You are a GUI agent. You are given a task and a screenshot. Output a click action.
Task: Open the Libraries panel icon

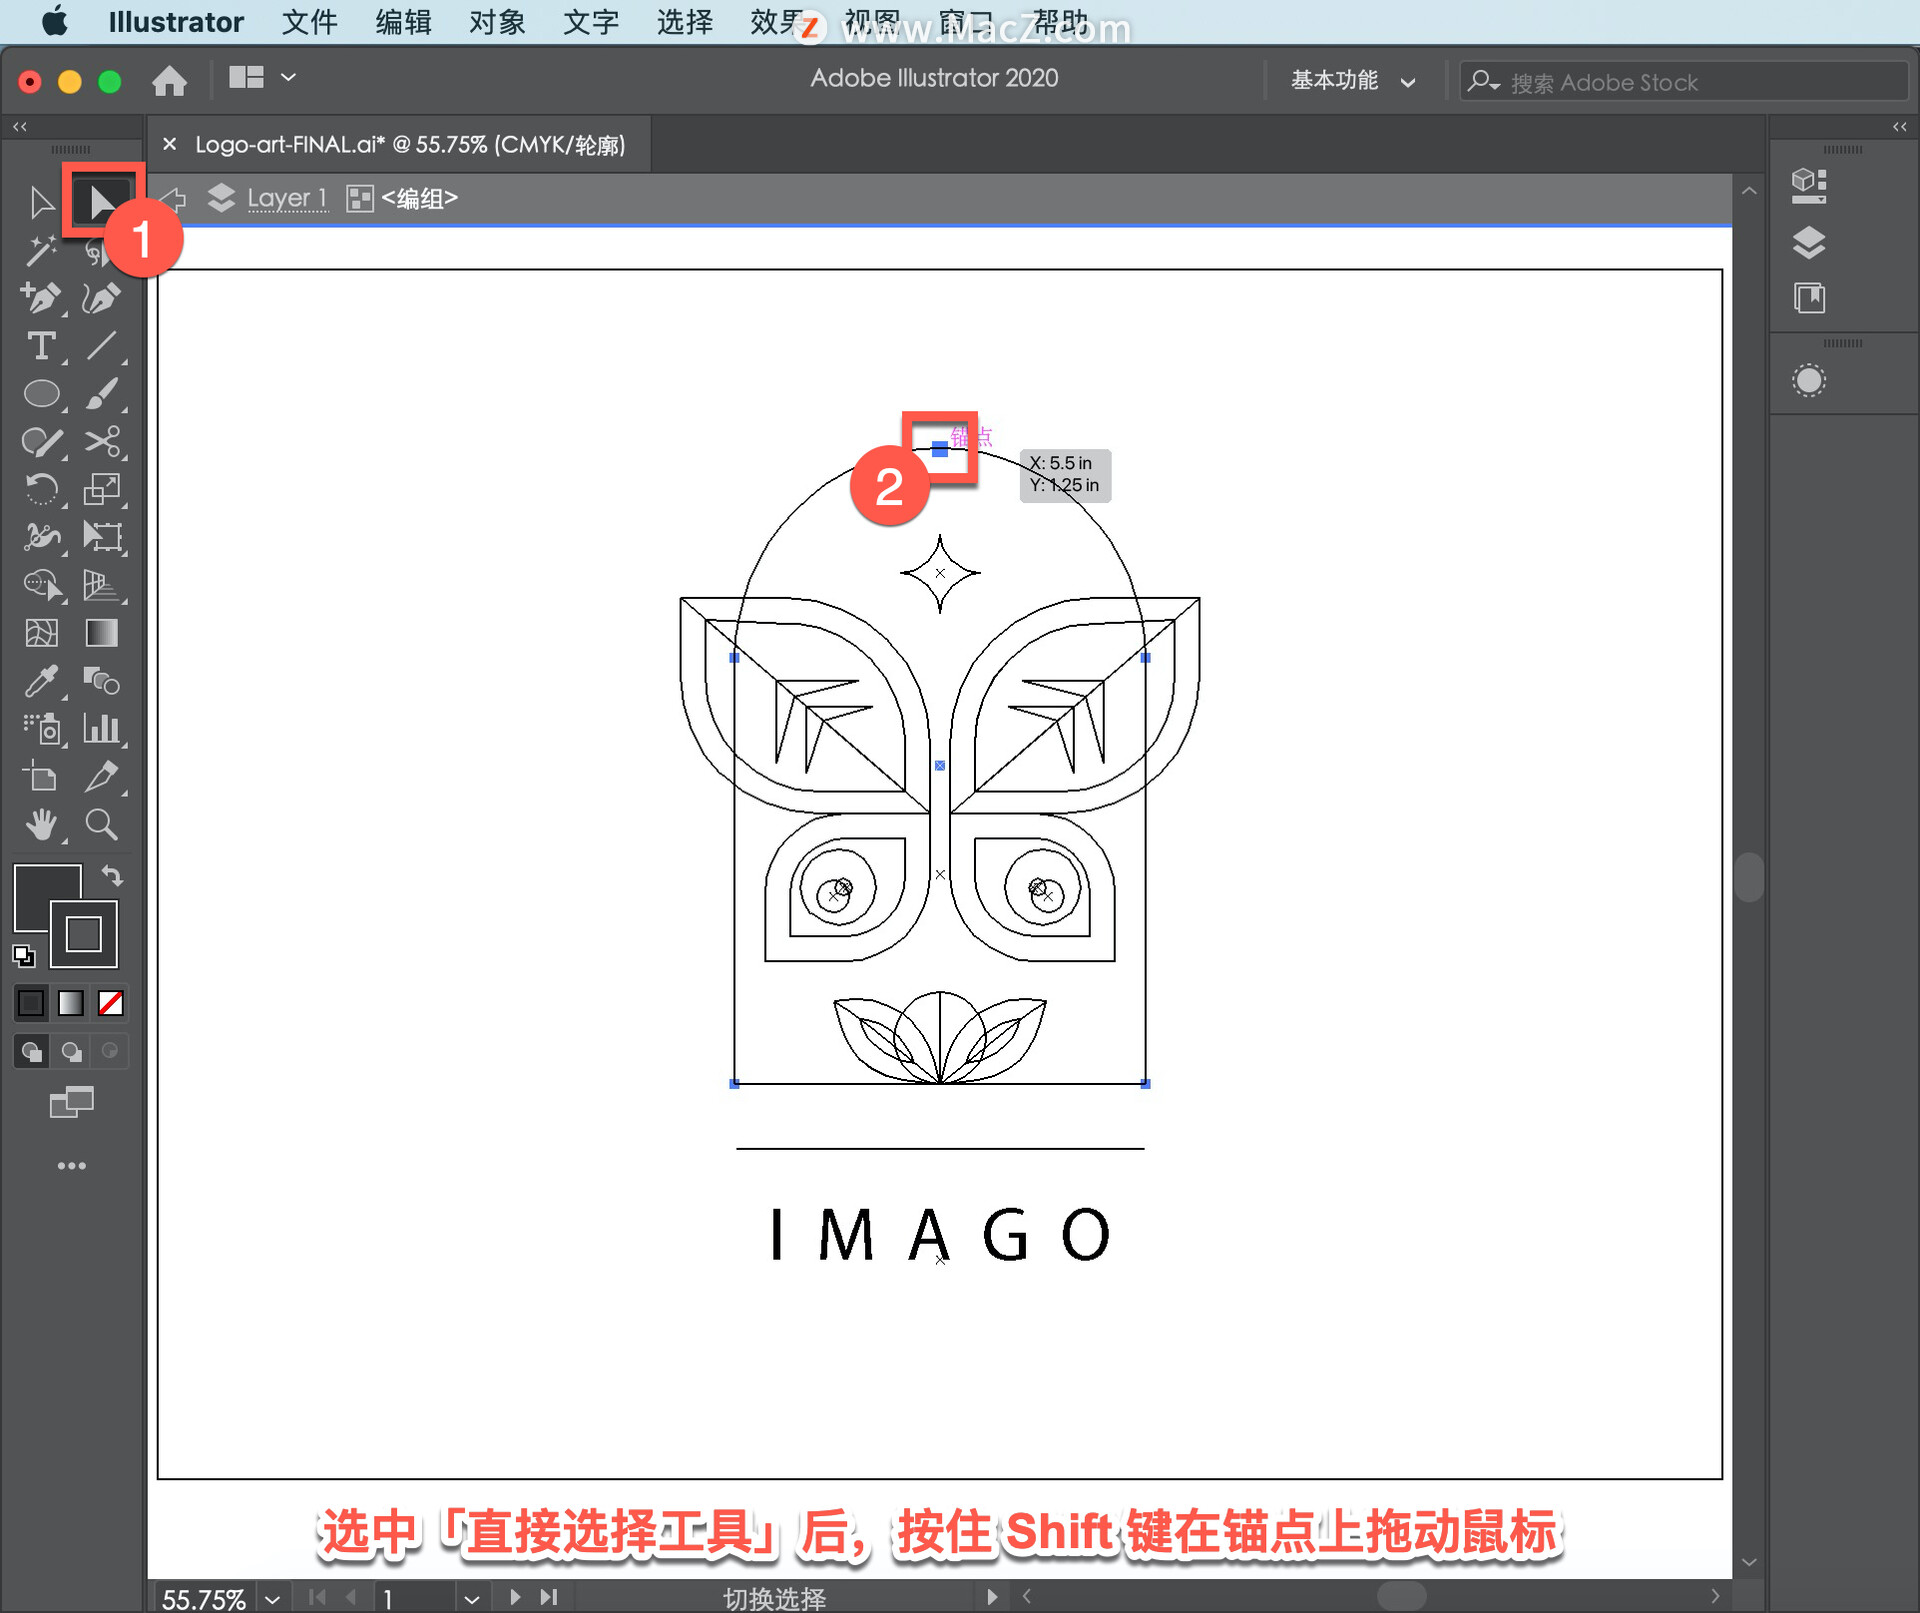[1808, 298]
